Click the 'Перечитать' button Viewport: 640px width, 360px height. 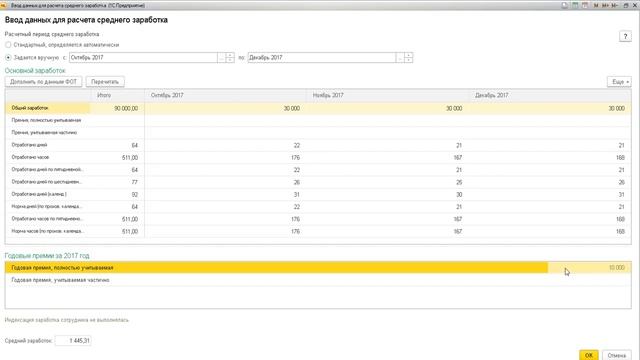tap(105, 82)
